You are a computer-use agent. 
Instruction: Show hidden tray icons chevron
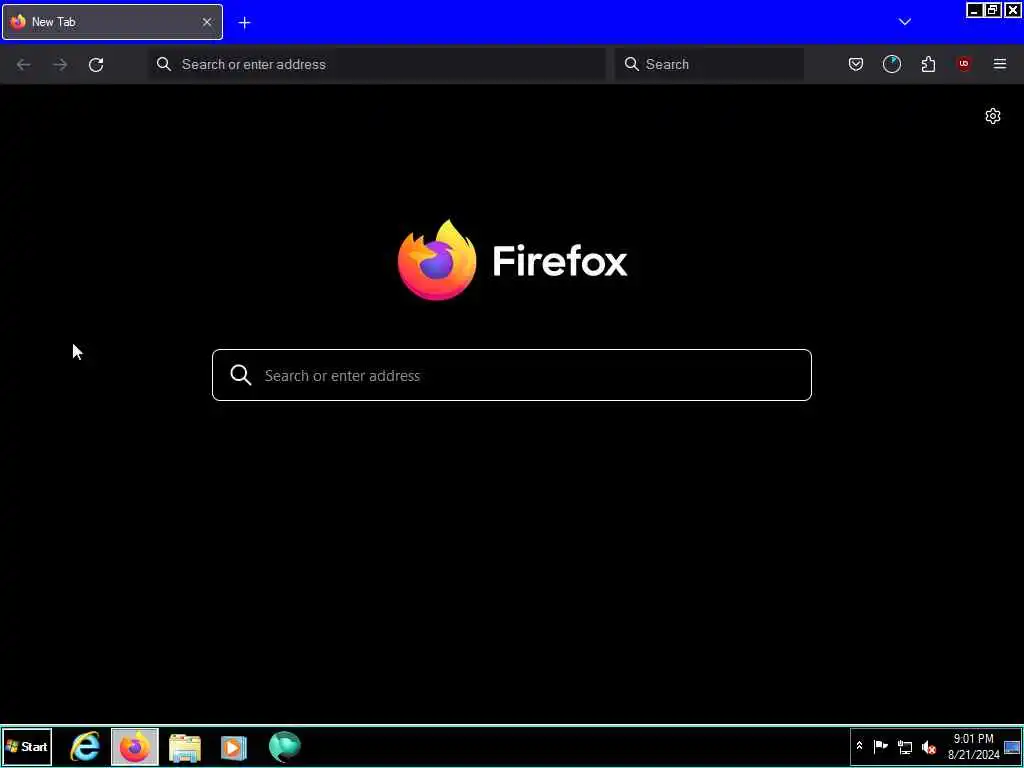pos(859,746)
